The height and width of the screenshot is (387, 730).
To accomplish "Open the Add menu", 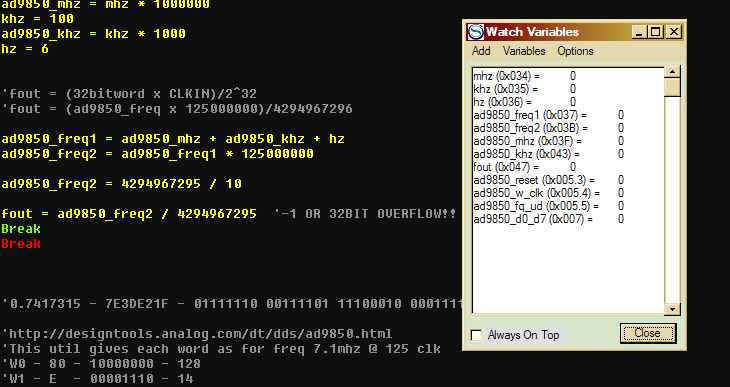I will pos(481,51).
